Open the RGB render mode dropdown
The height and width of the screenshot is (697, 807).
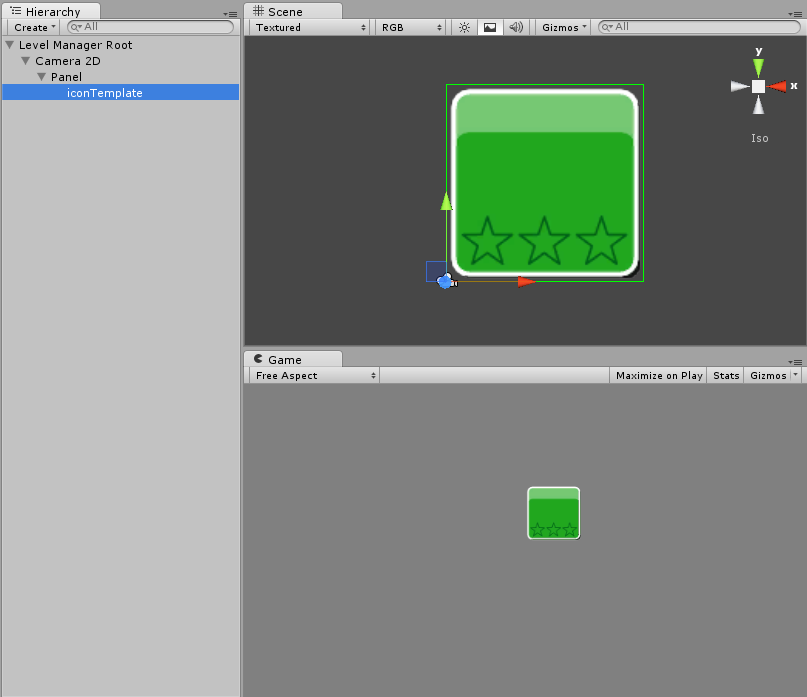[x=411, y=28]
